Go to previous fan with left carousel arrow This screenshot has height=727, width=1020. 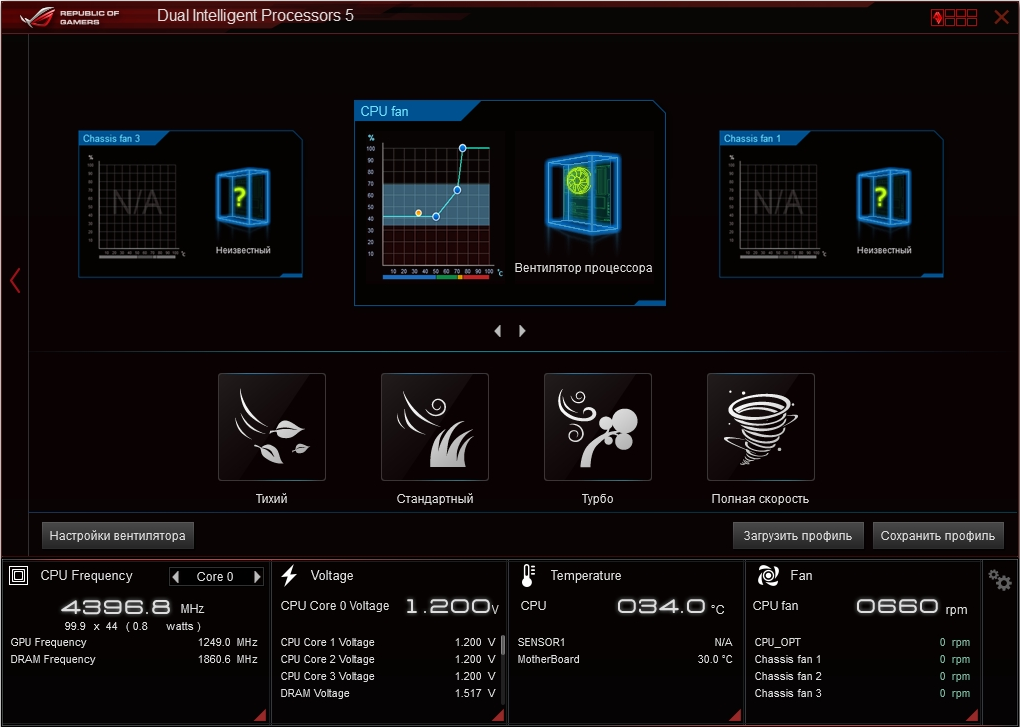point(498,331)
